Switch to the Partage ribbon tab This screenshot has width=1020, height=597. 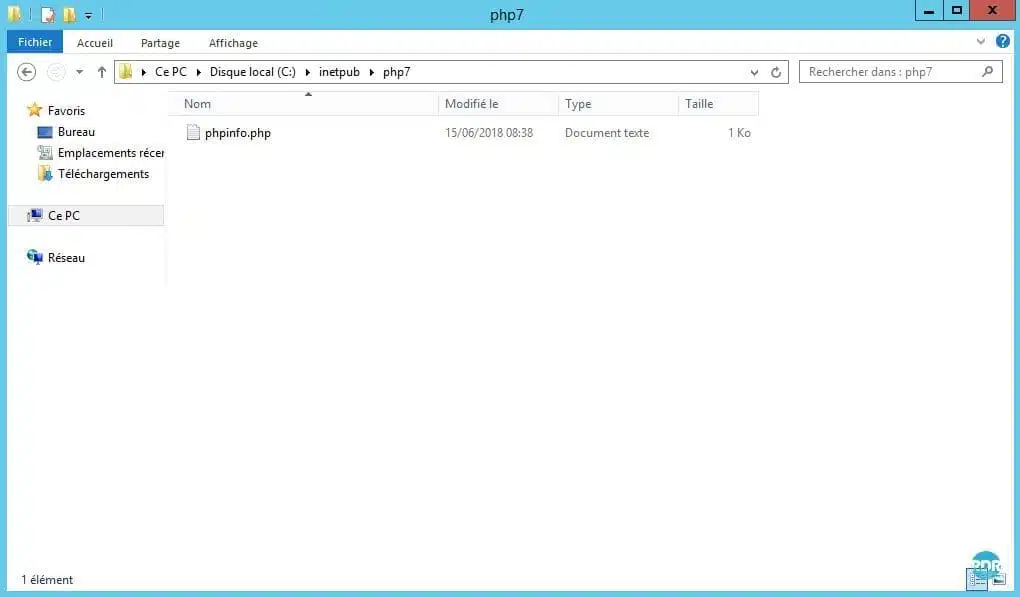click(160, 43)
